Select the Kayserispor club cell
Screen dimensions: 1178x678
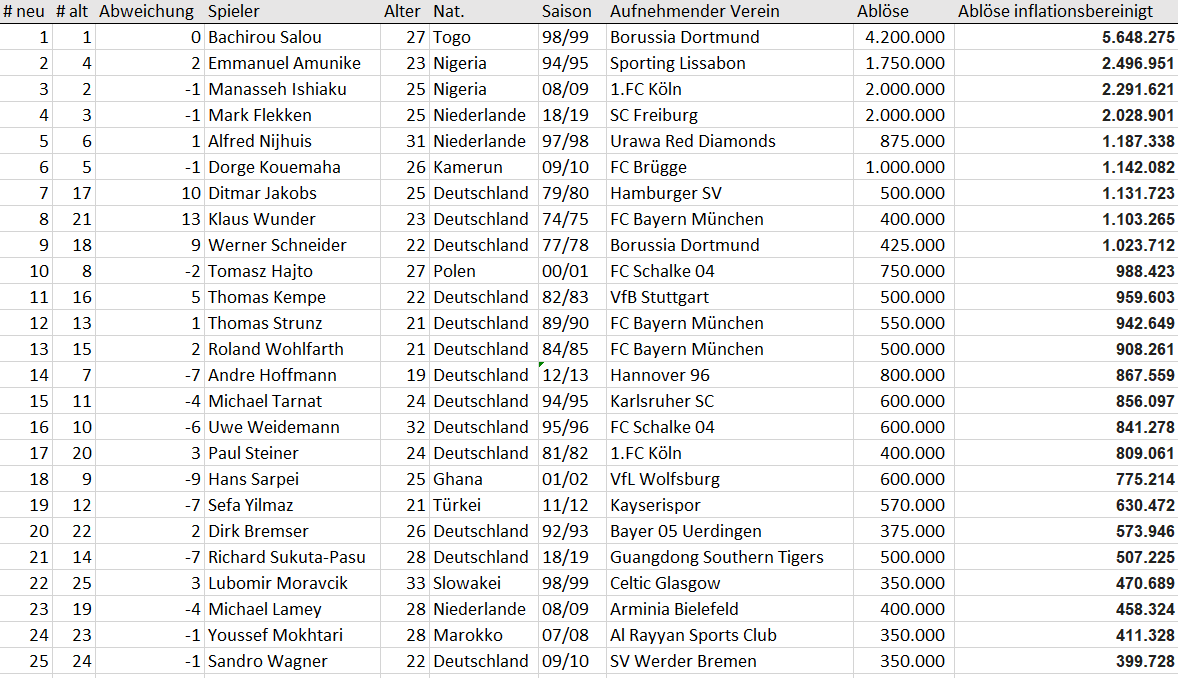pyautogui.click(x=729, y=505)
